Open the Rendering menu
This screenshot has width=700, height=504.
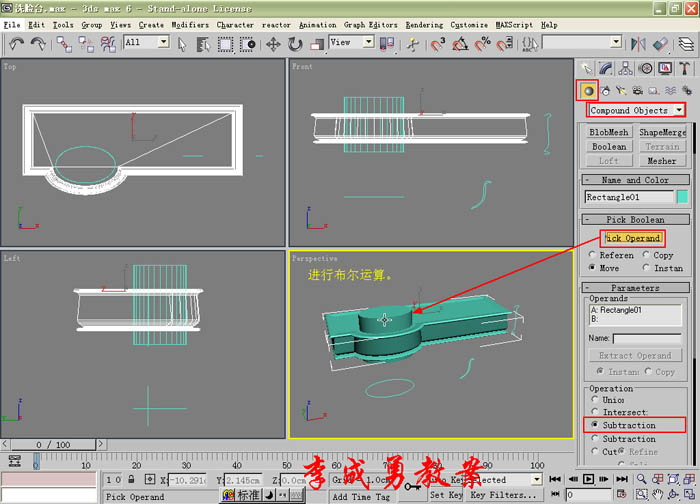(424, 25)
